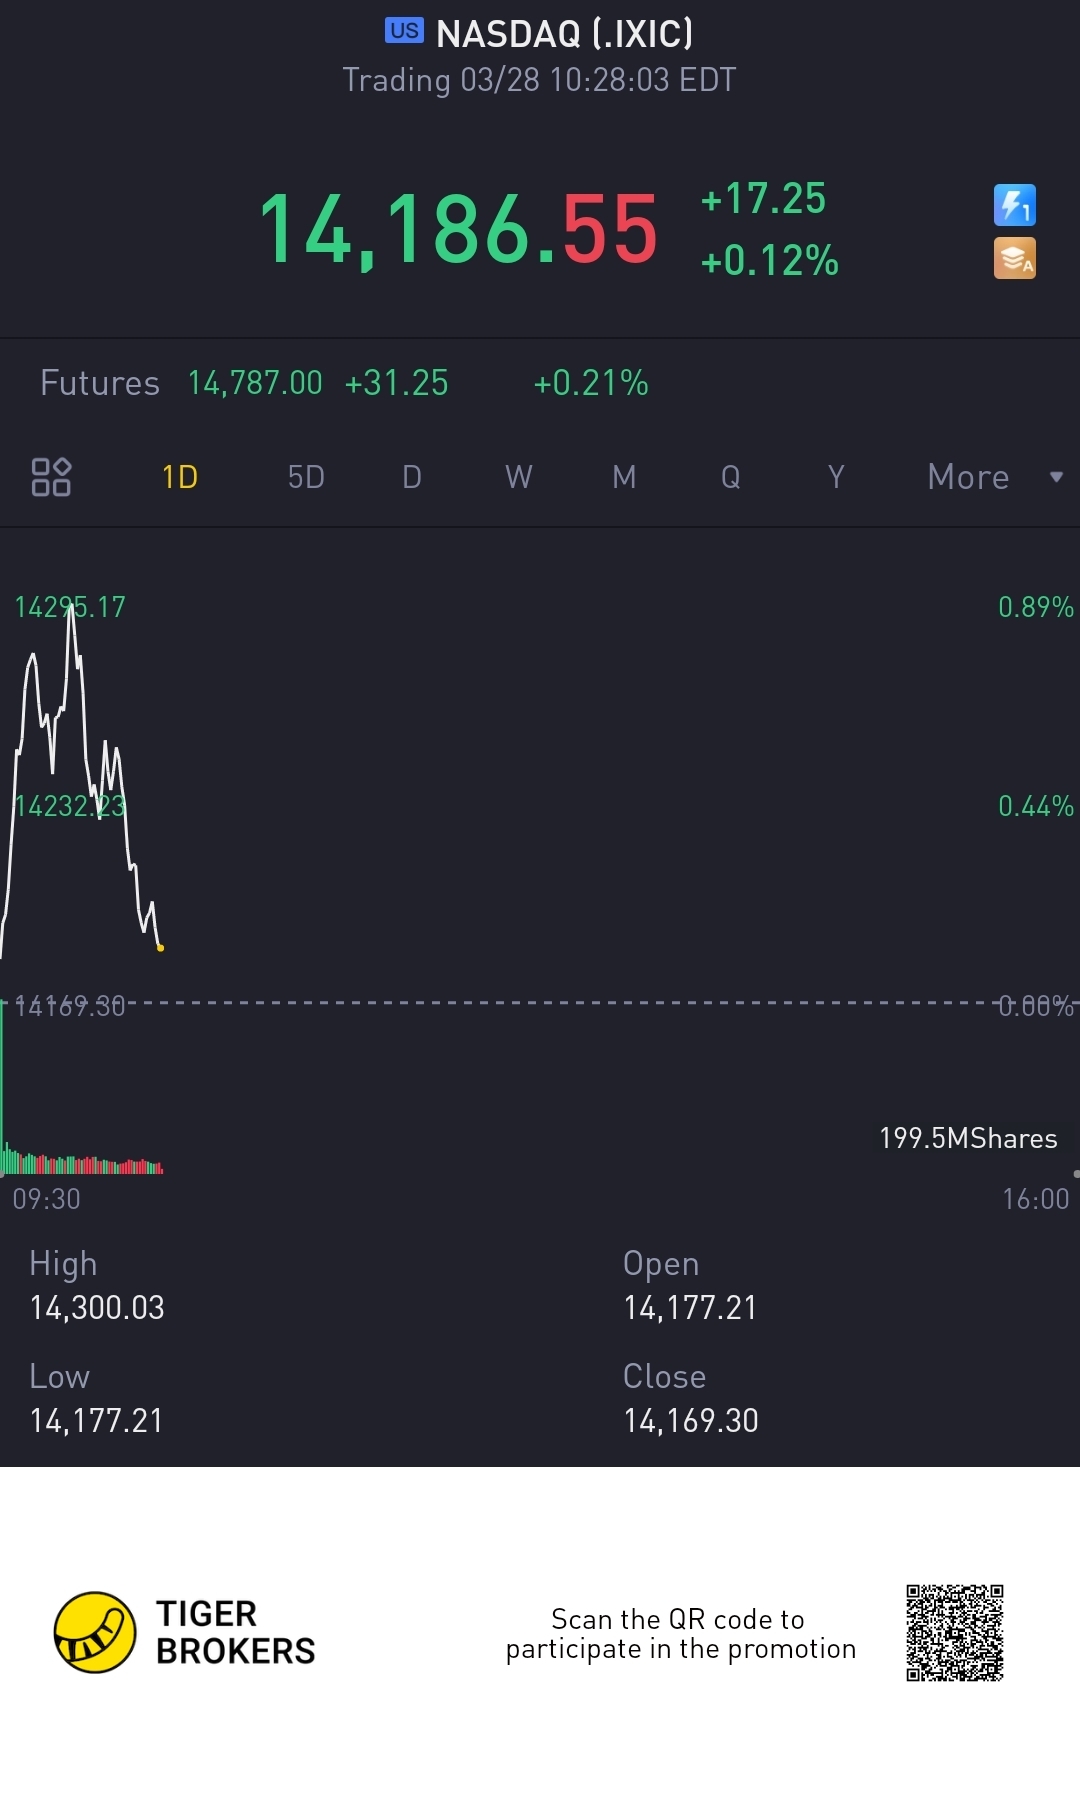The height and width of the screenshot is (1799, 1080).
Task: Tap the NASDAQ (.IXIC) title
Action: (564, 33)
